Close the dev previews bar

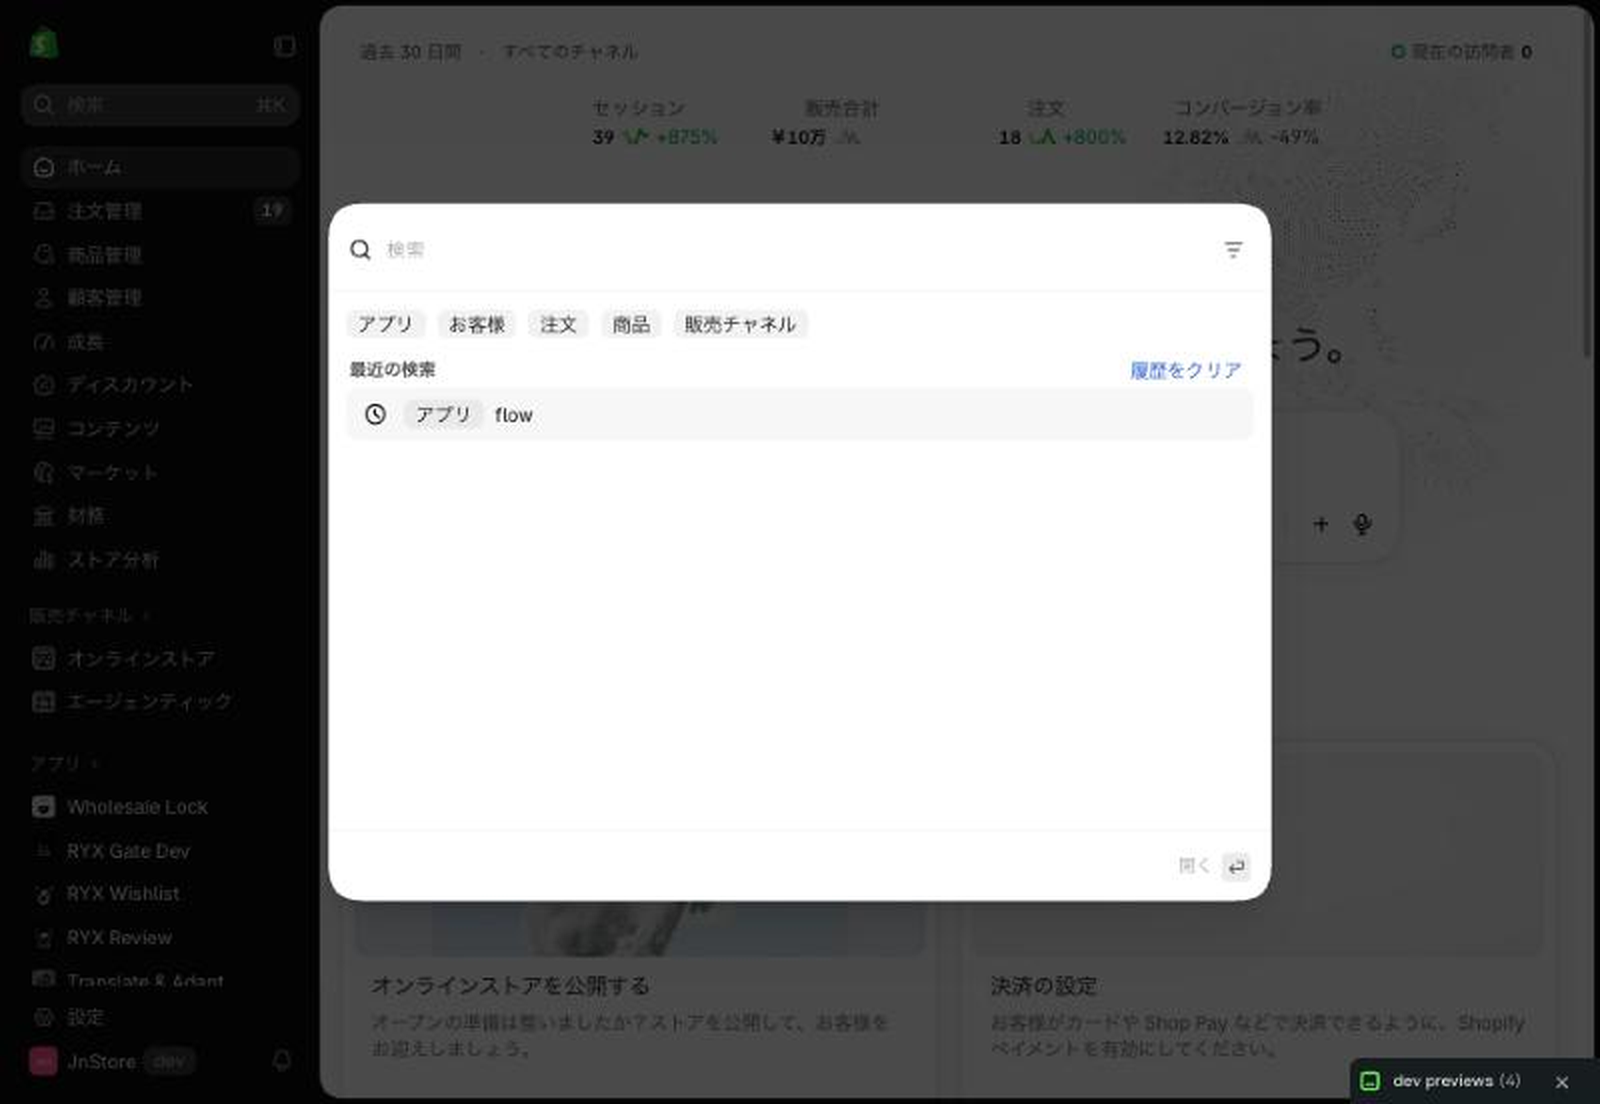(1562, 1082)
